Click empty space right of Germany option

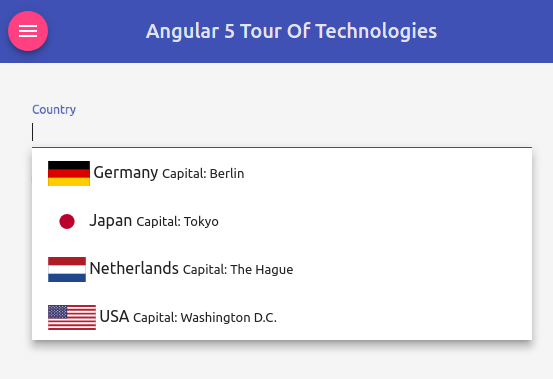click(388, 173)
